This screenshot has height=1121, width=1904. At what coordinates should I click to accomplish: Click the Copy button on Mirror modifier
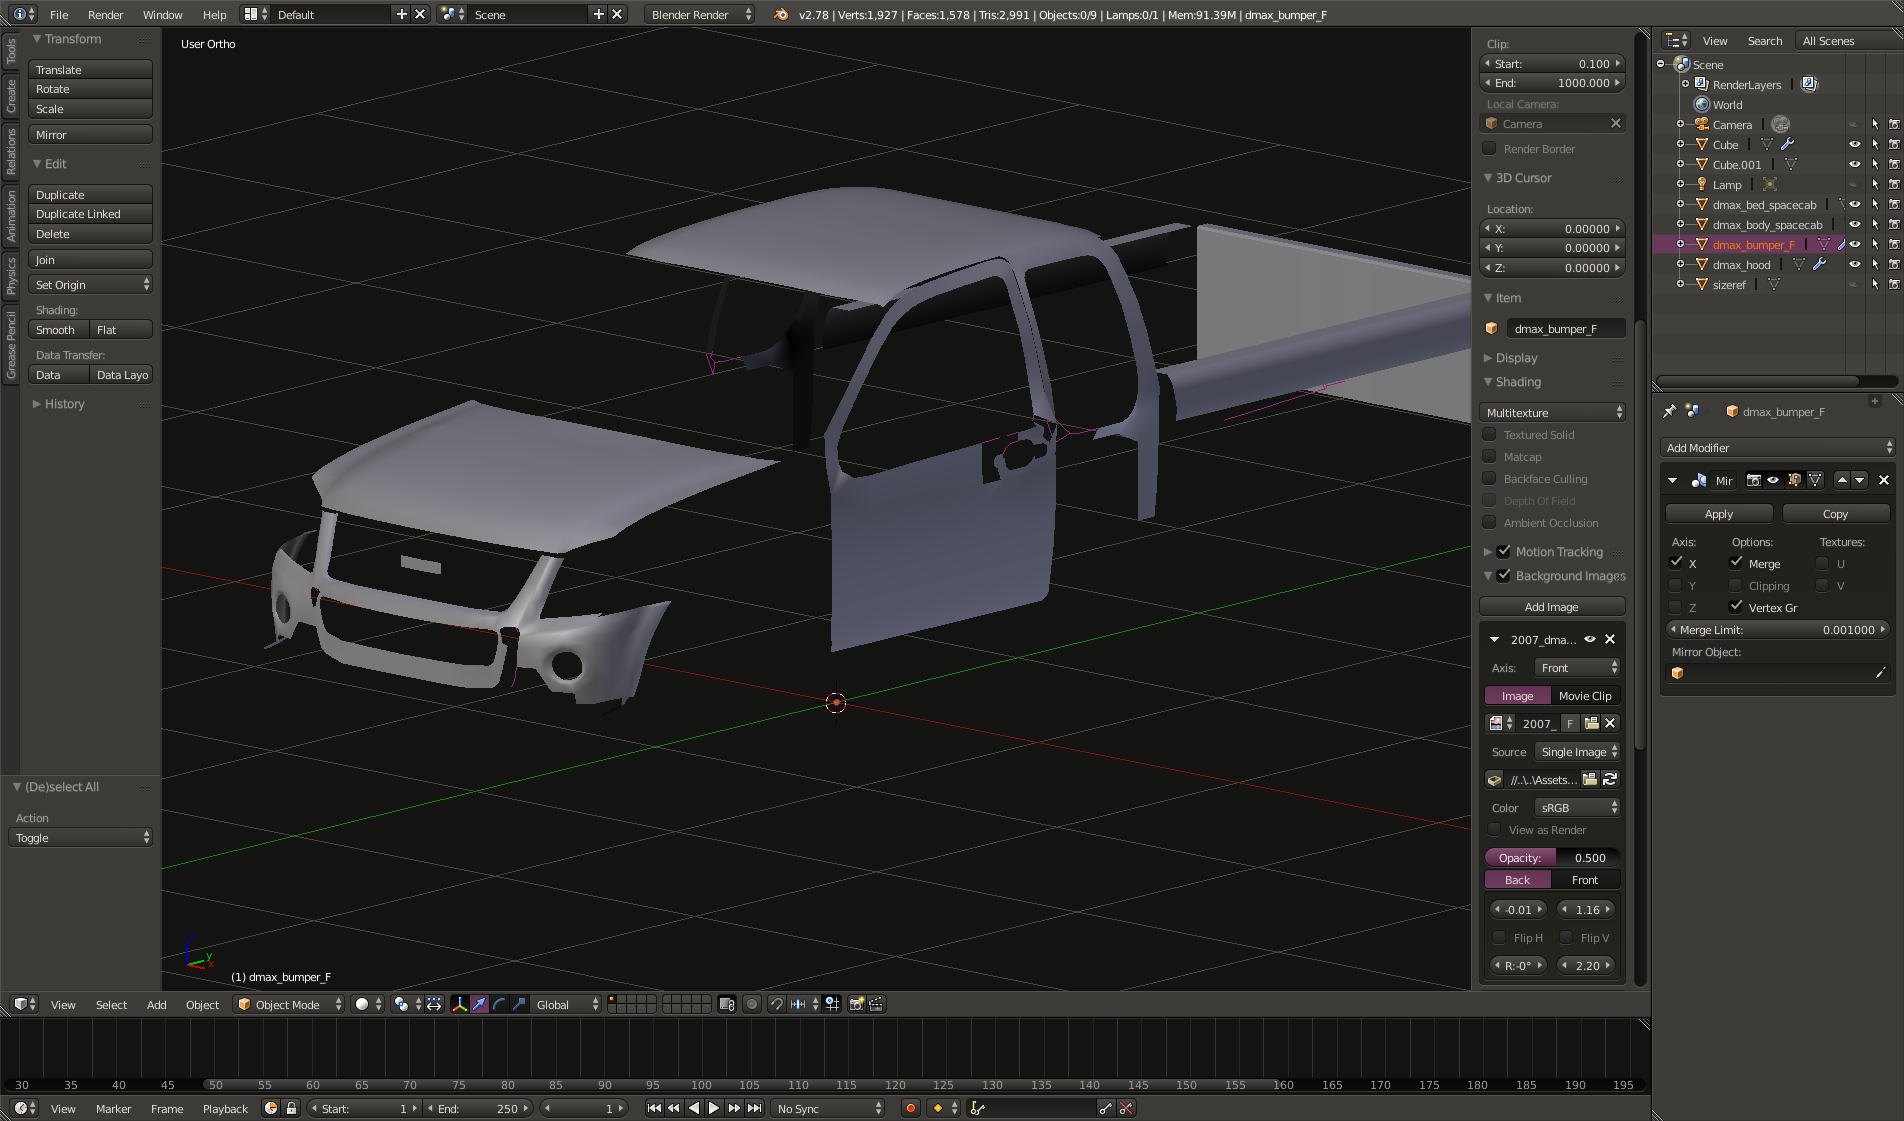[1836, 513]
